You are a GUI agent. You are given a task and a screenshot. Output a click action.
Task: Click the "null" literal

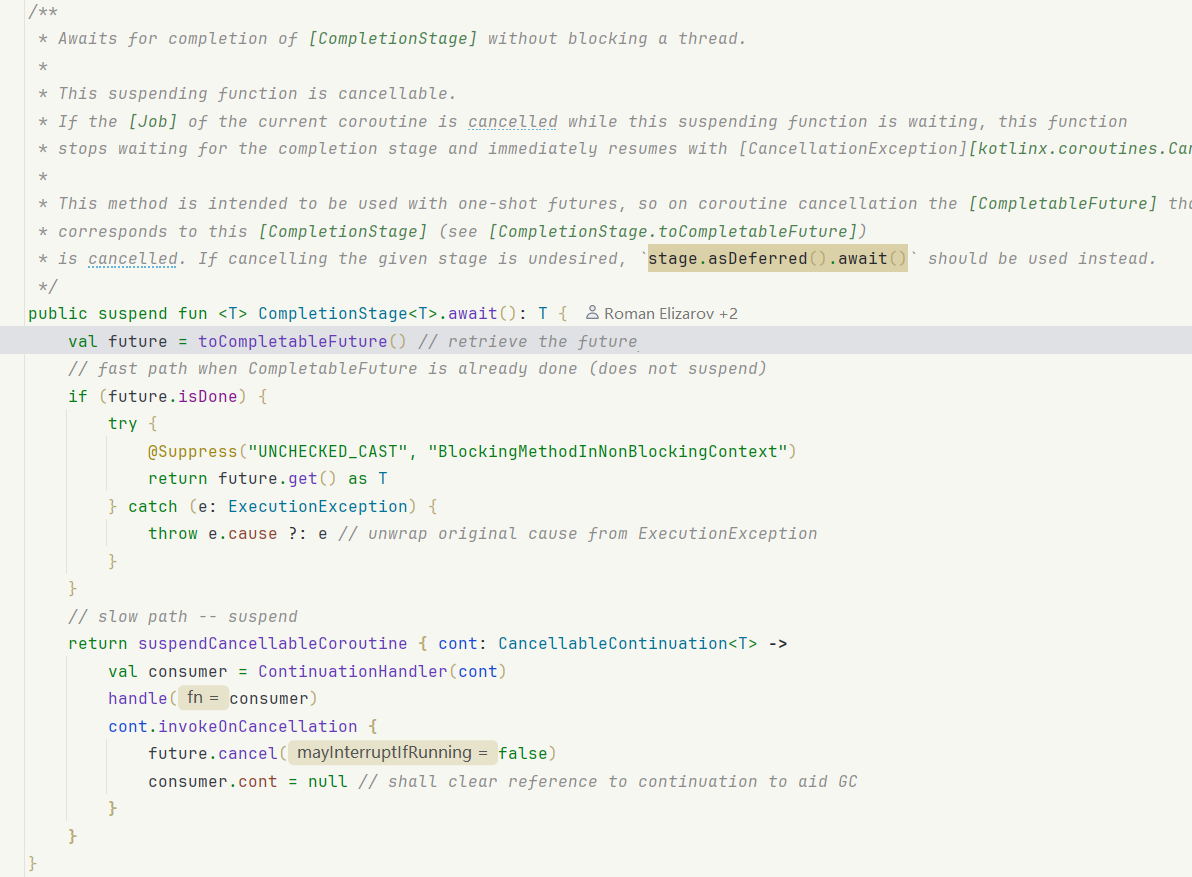coord(328,782)
